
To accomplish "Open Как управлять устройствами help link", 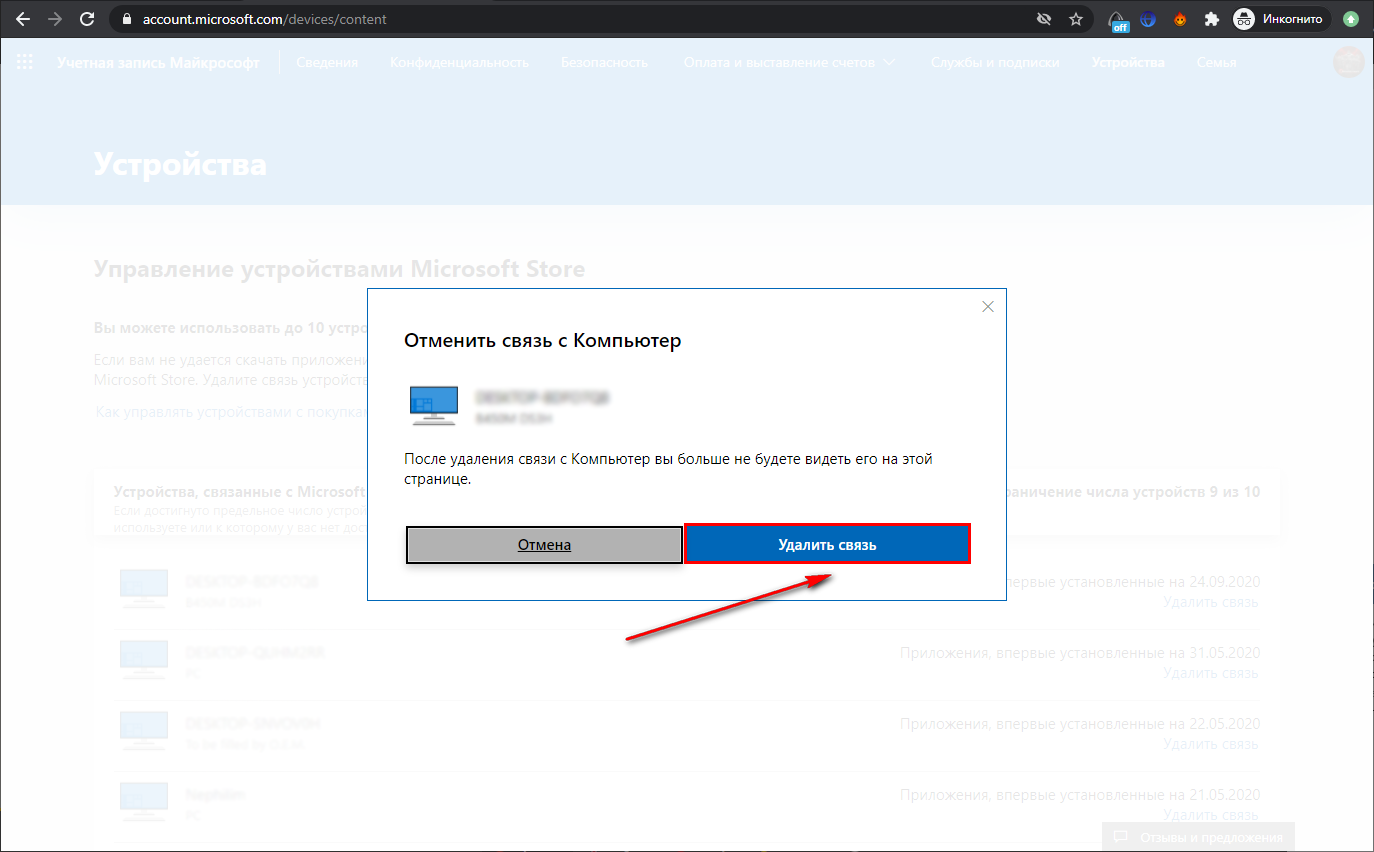I will pos(232,412).
